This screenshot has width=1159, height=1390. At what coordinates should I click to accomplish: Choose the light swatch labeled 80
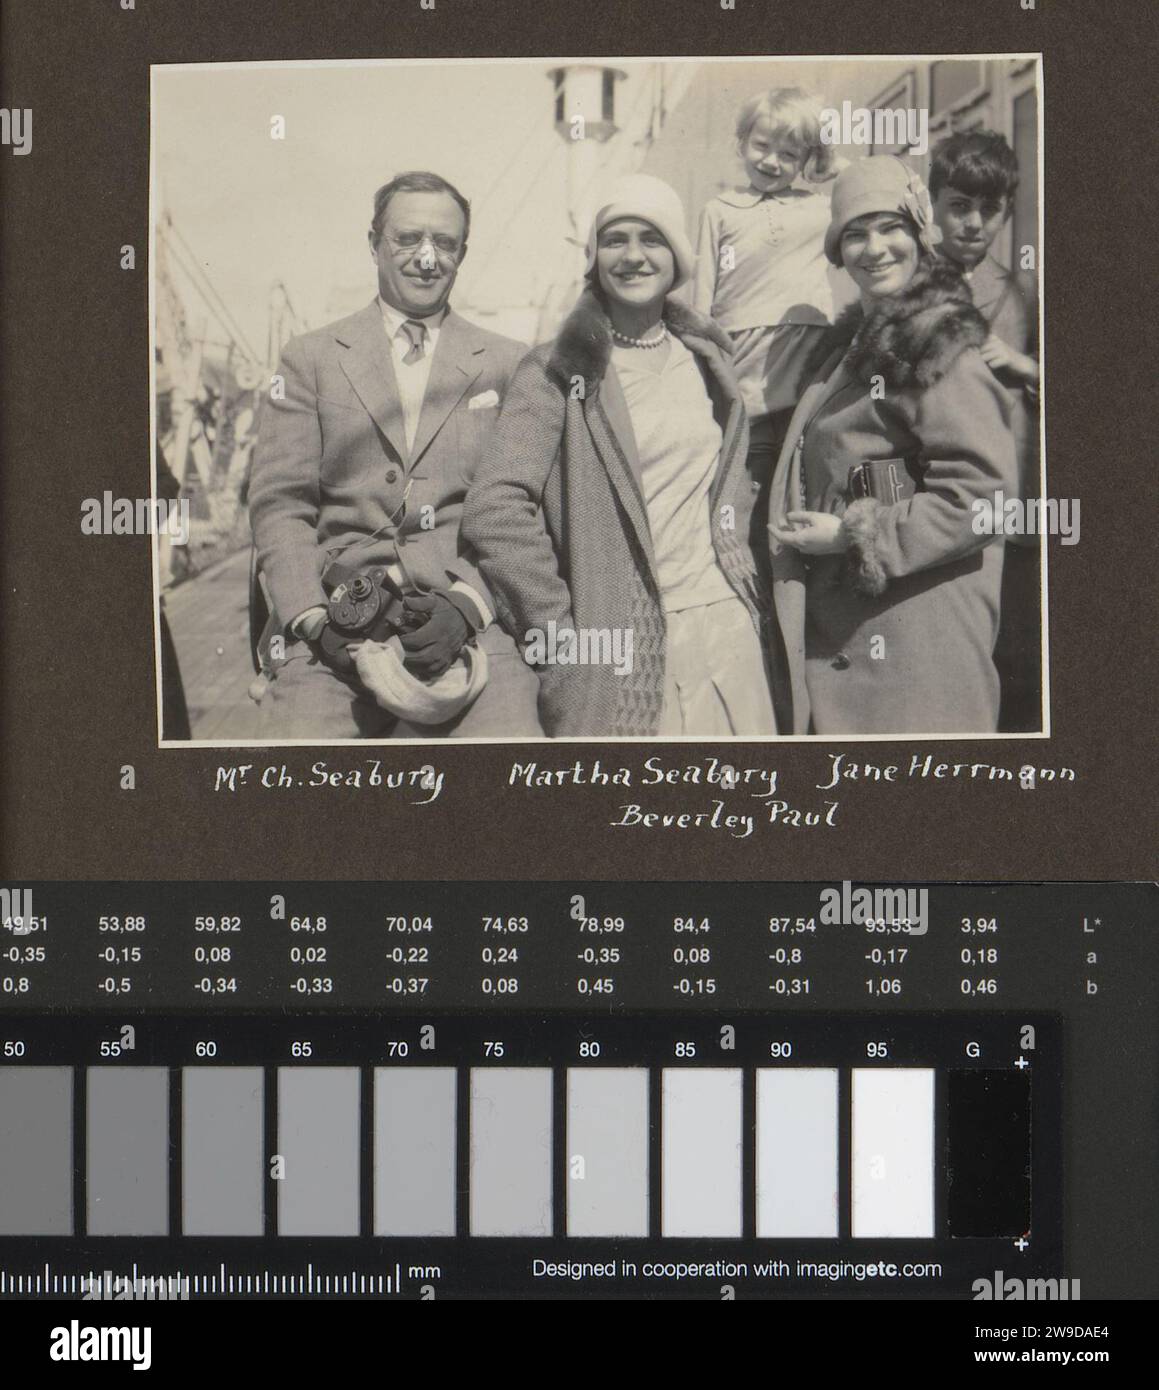[607, 1151]
